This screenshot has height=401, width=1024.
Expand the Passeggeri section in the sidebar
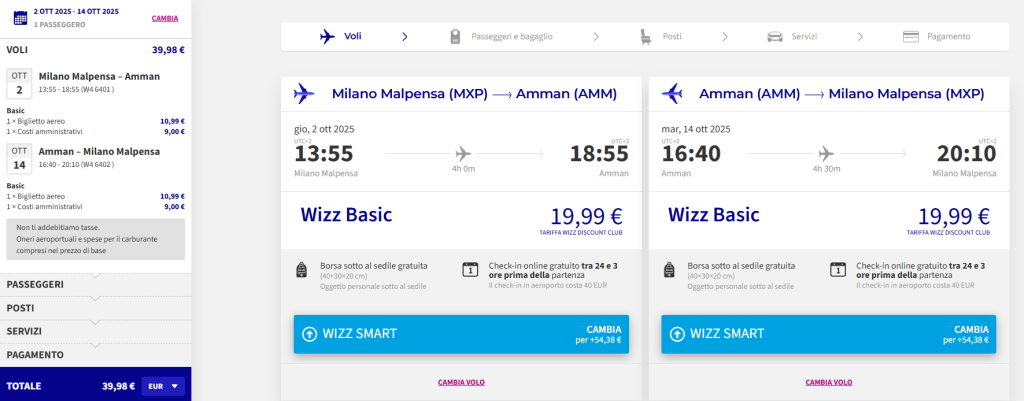click(95, 285)
